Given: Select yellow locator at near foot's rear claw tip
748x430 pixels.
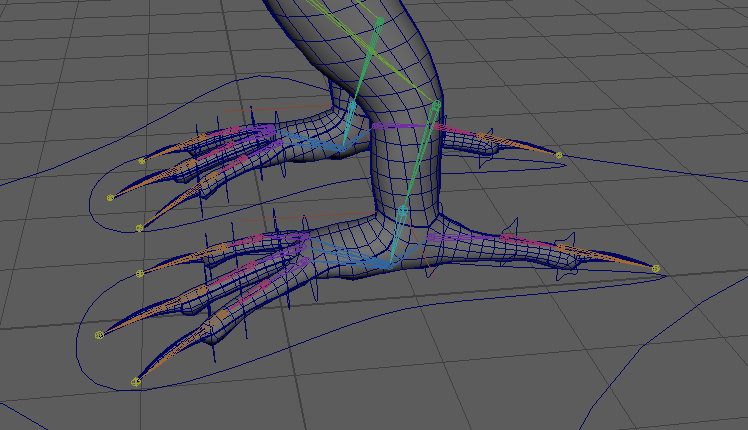Looking at the screenshot, I should tap(656, 268).
